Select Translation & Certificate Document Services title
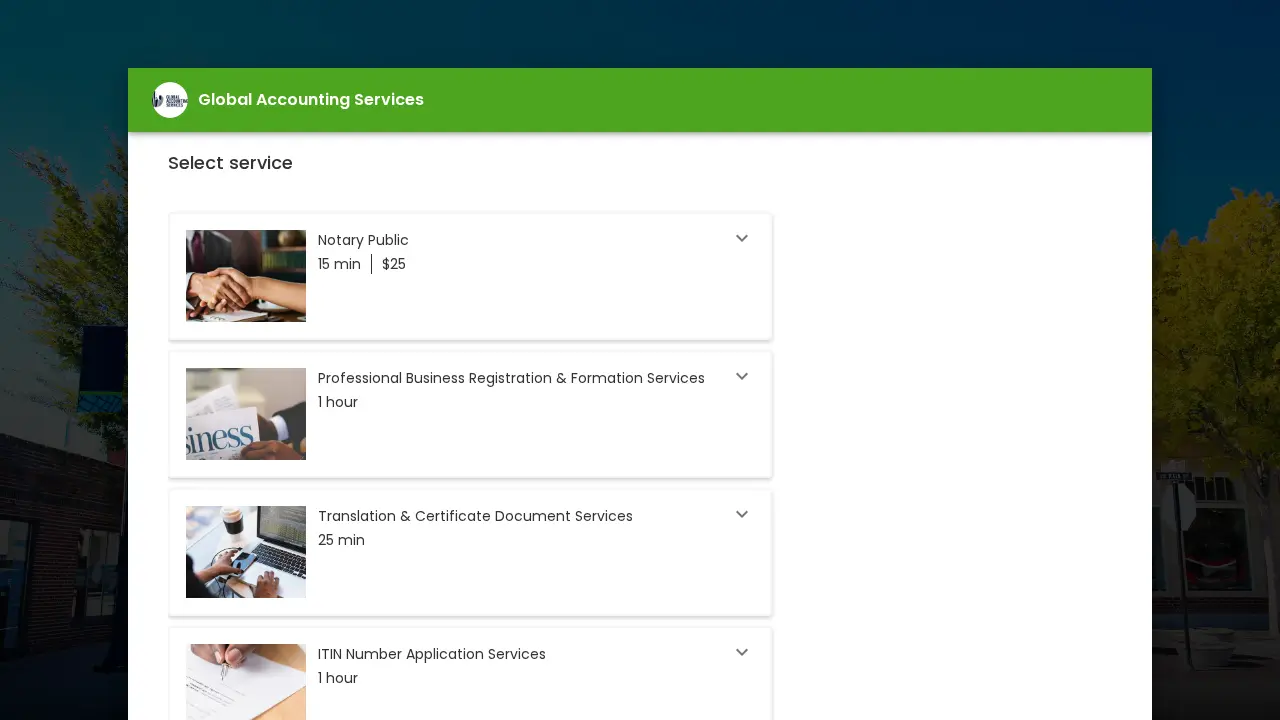1280x720 pixels. pyautogui.click(x=475, y=516)
